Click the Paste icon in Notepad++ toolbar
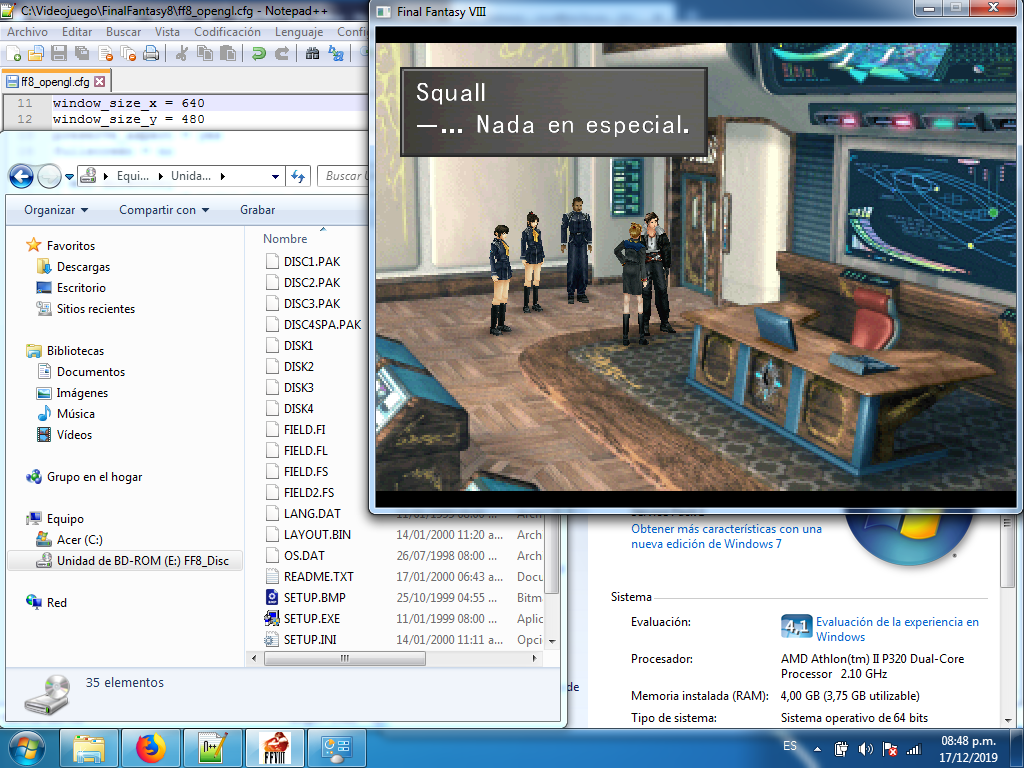Viewport: 1024px width, 768px height. click(227, 54)
